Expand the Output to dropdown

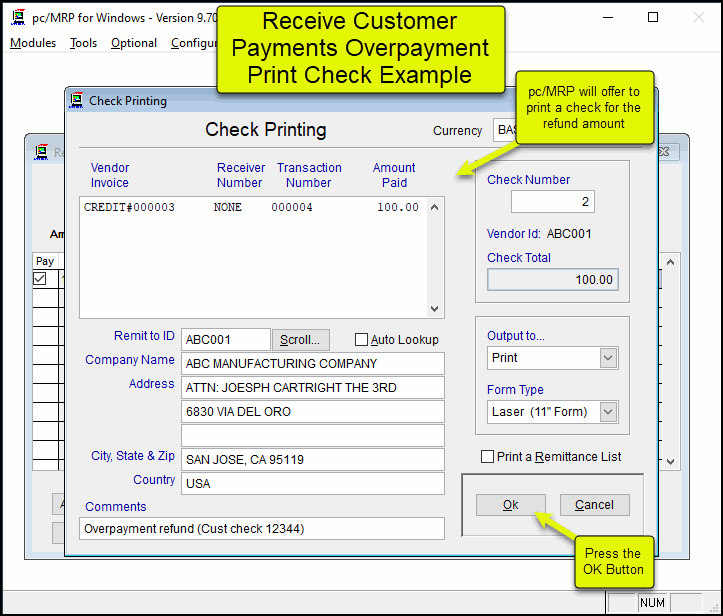click(x=608, y=358)
